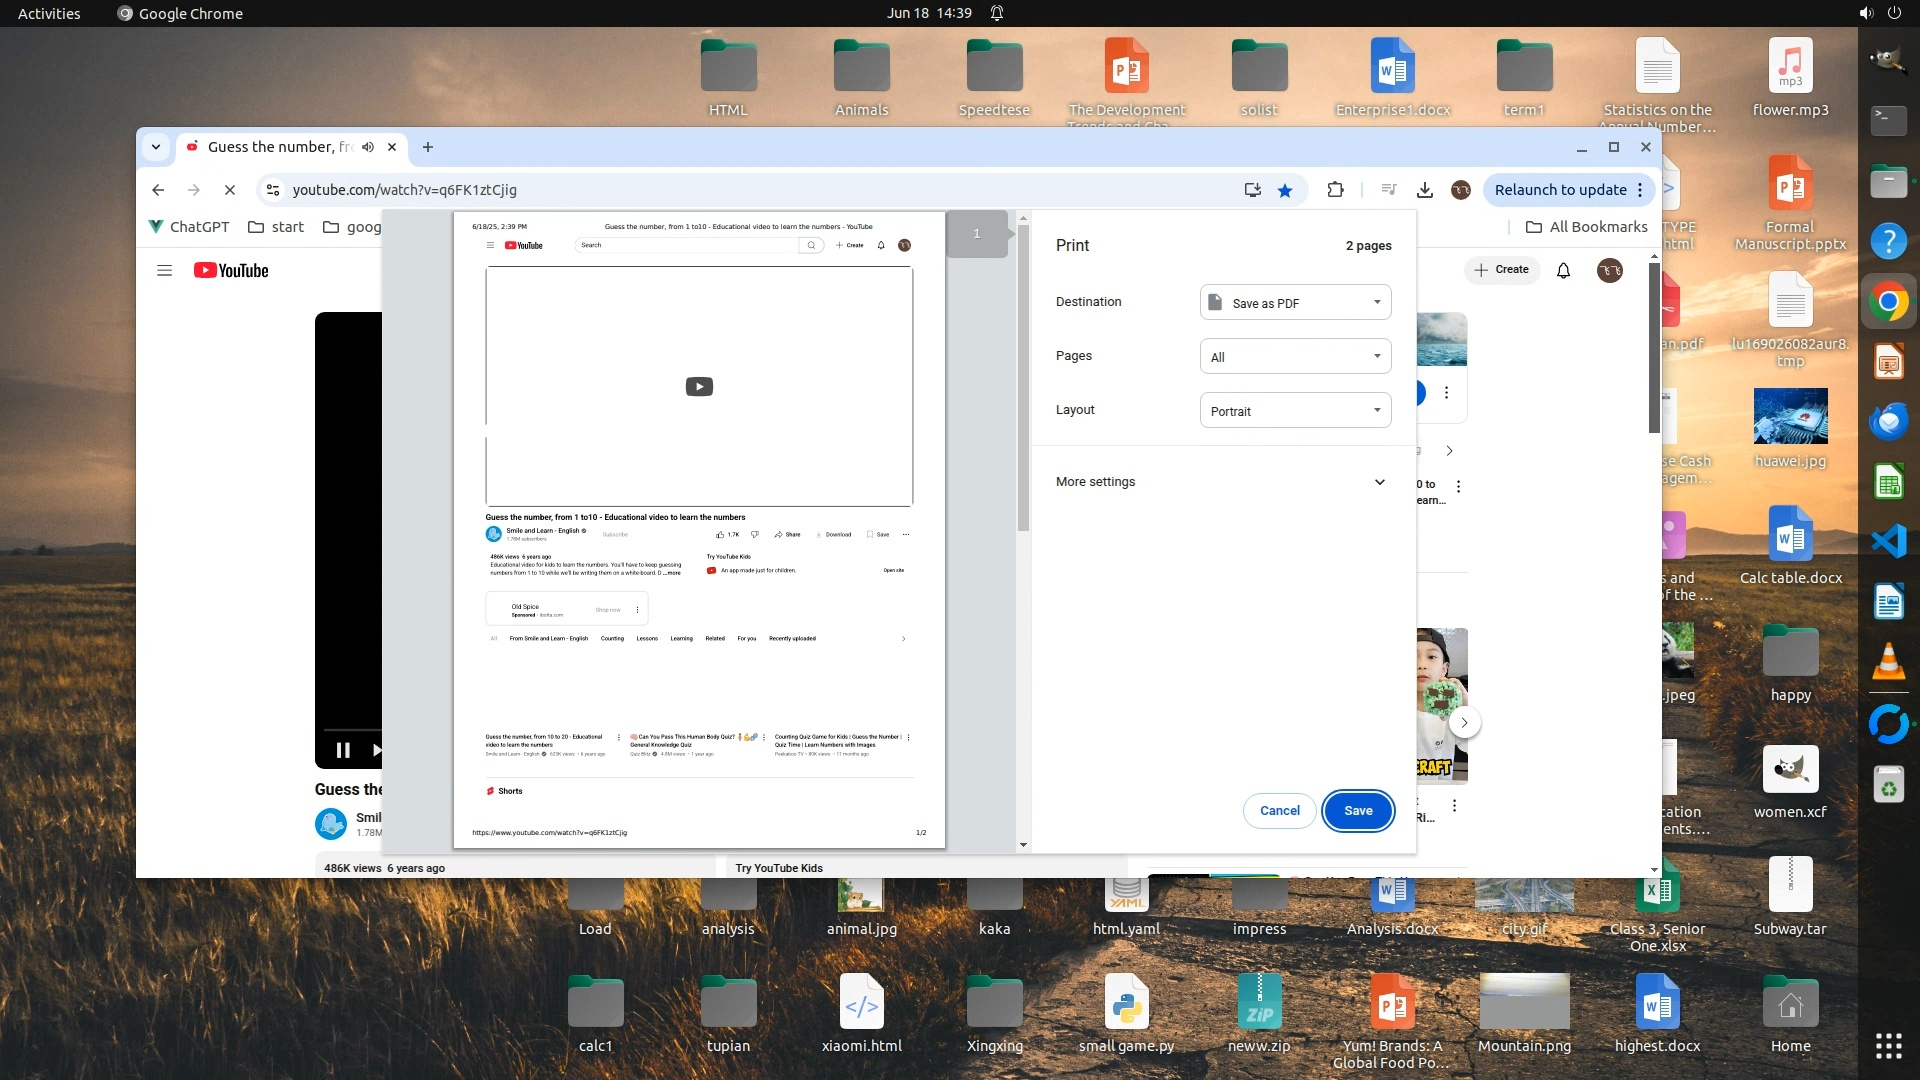Image resolution: width=1920 pixels, height=1080 pixels.
Task: Click YouTube notifications bell
Action: point(1563,270)
